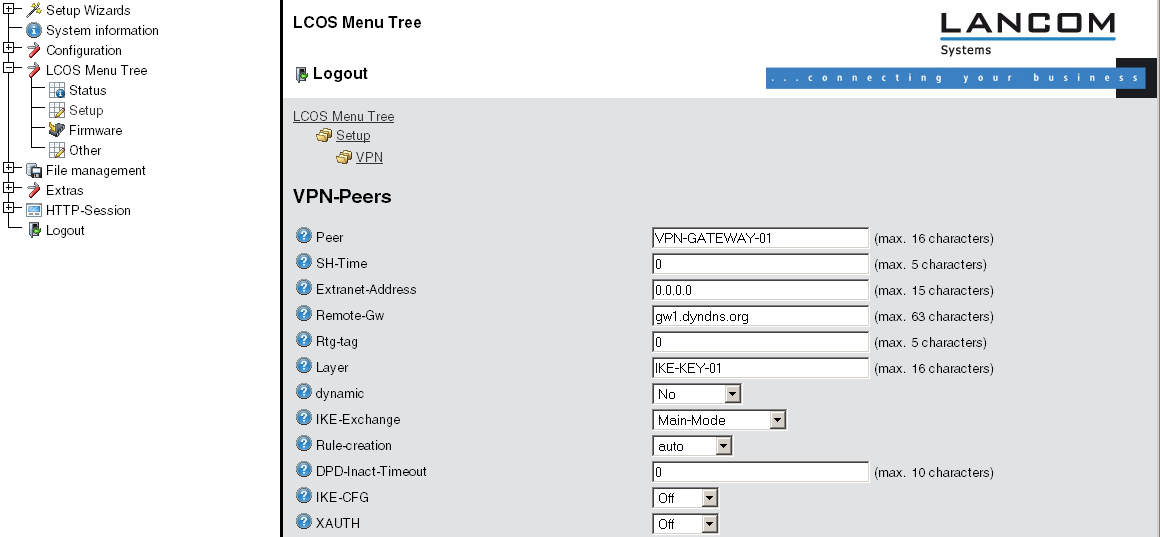Click the help icon next to Peer

click(304, 237)
